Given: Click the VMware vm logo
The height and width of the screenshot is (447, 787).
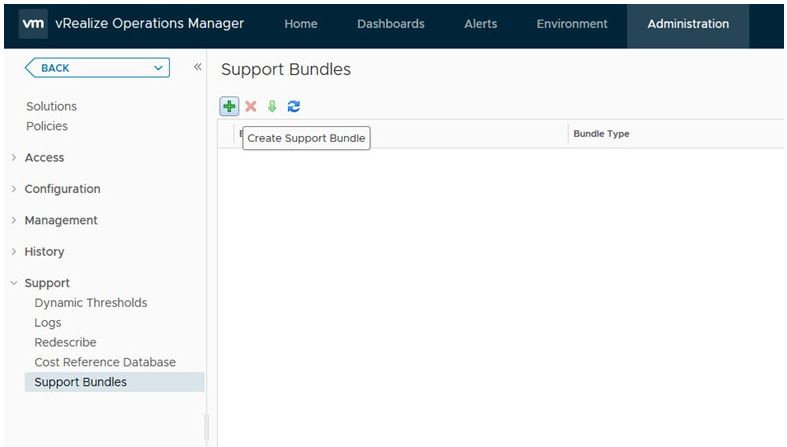Looking at the screenshot, I should click(x=33, y=24).
